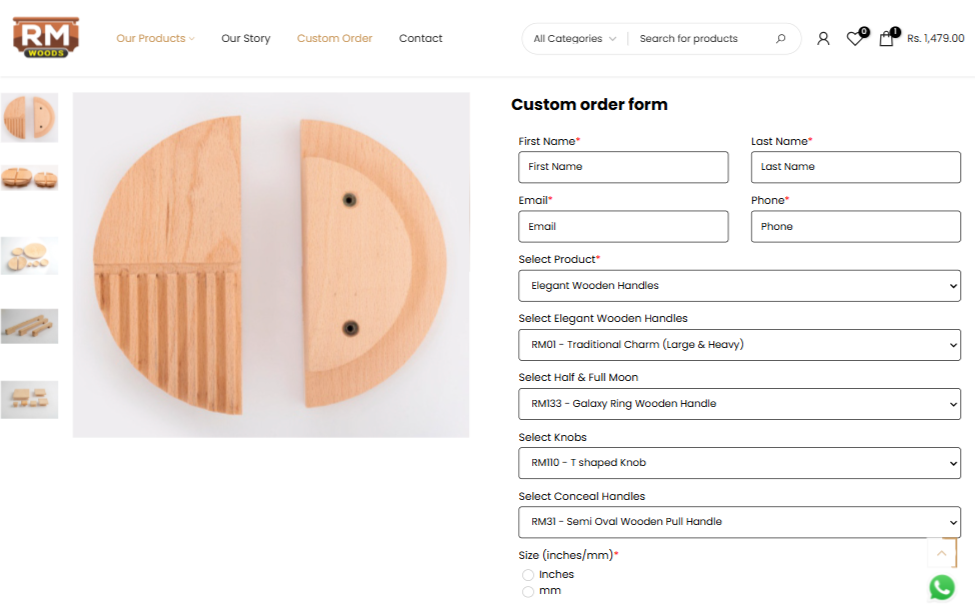The height and width of the screenshot is (610, 975).
Task: Expand the All Categories dropdown
Action: coord(574,39)
